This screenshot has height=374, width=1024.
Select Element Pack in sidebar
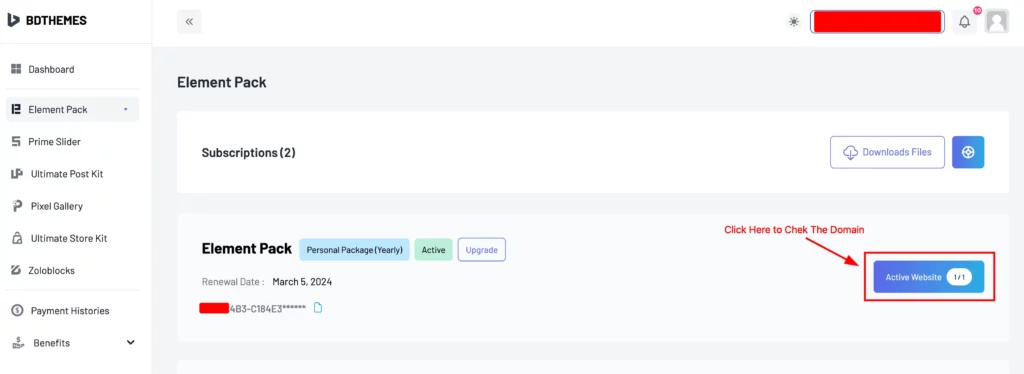tap(72, 109)
